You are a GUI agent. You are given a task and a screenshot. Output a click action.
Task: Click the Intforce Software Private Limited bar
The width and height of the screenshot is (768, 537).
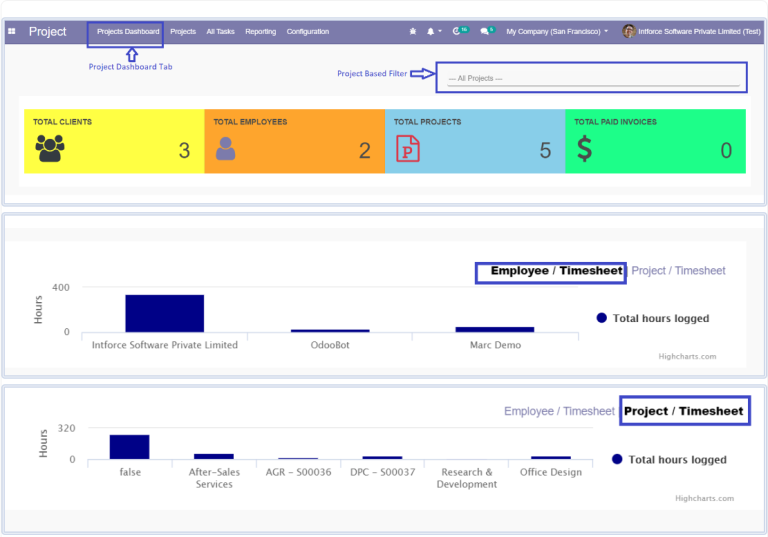click(165, 314)
